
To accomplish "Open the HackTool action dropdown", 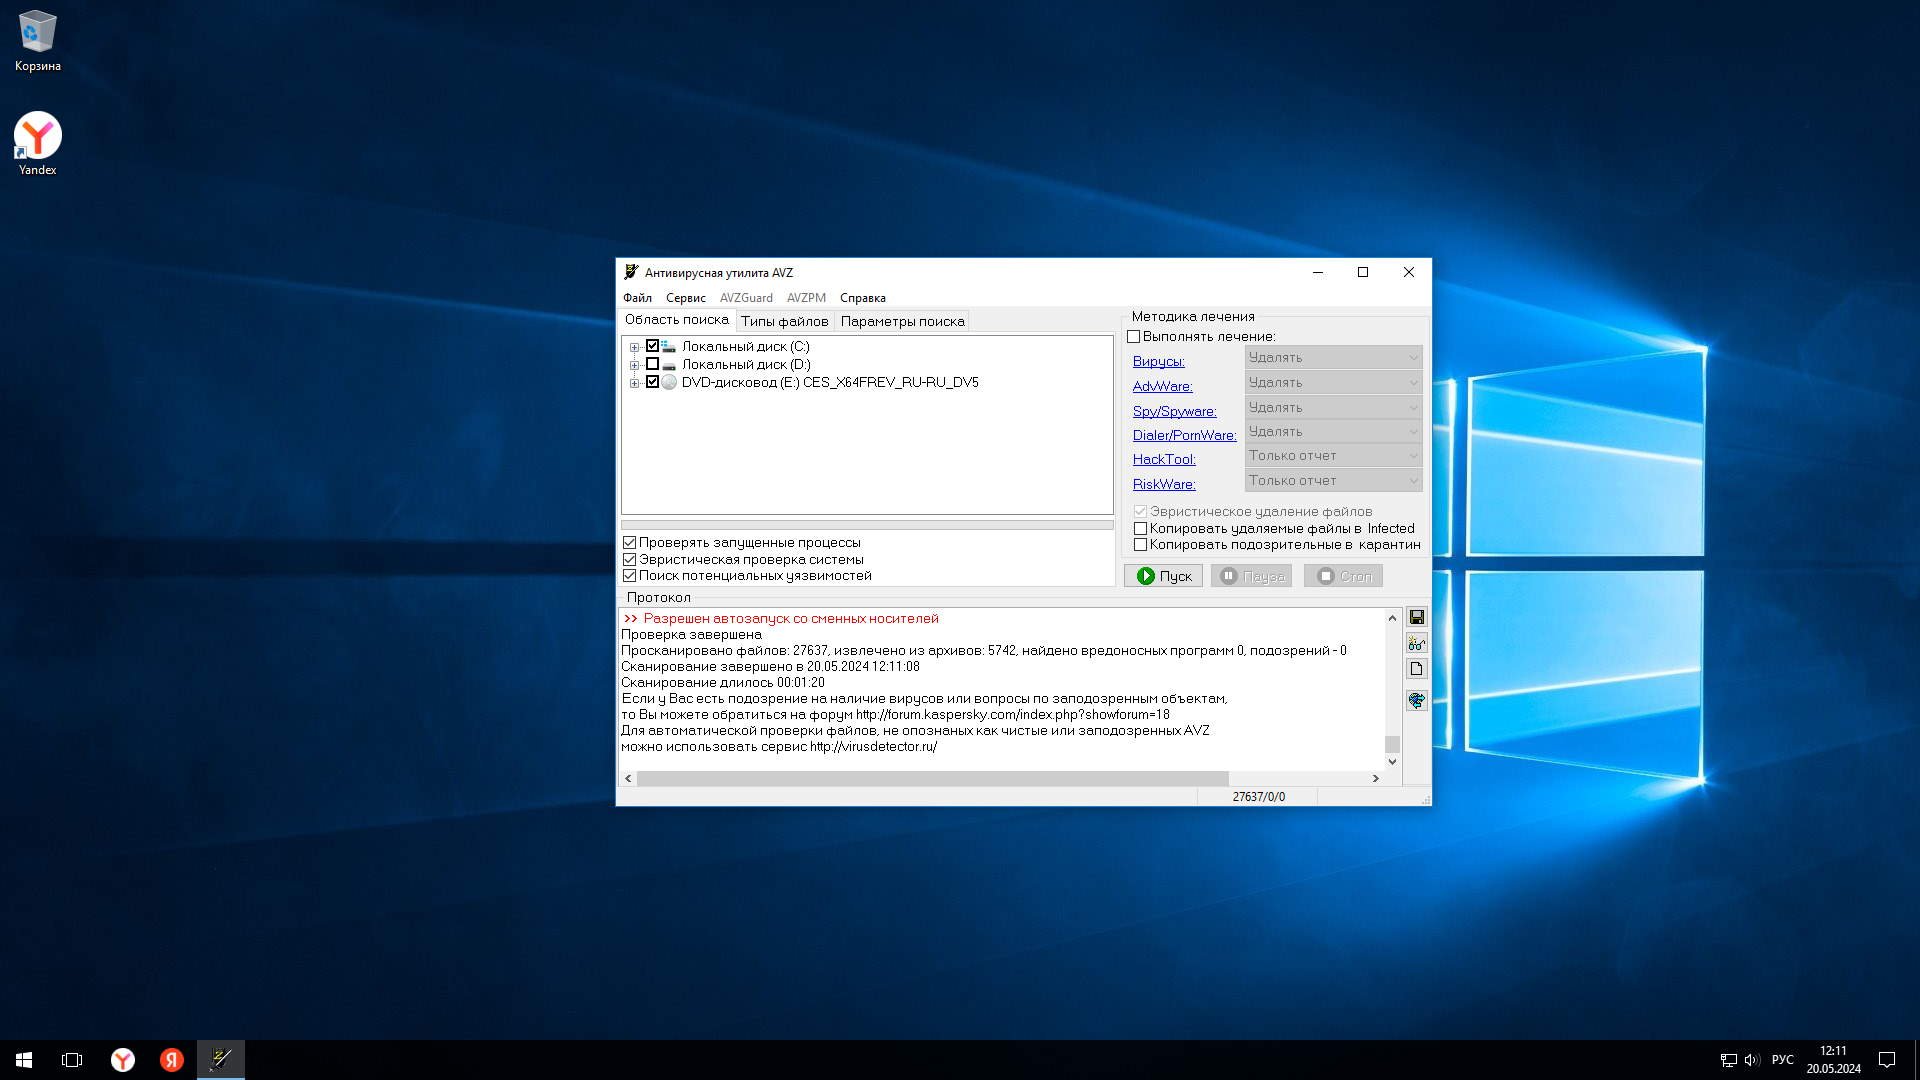I will (x=1333, y=456).
